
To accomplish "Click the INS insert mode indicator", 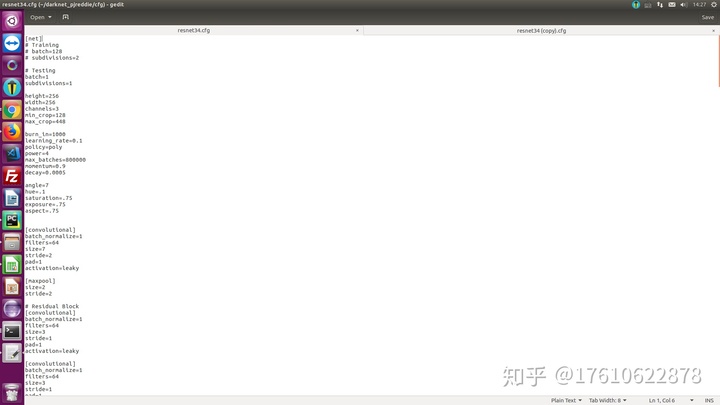I will tap(709, 400).
